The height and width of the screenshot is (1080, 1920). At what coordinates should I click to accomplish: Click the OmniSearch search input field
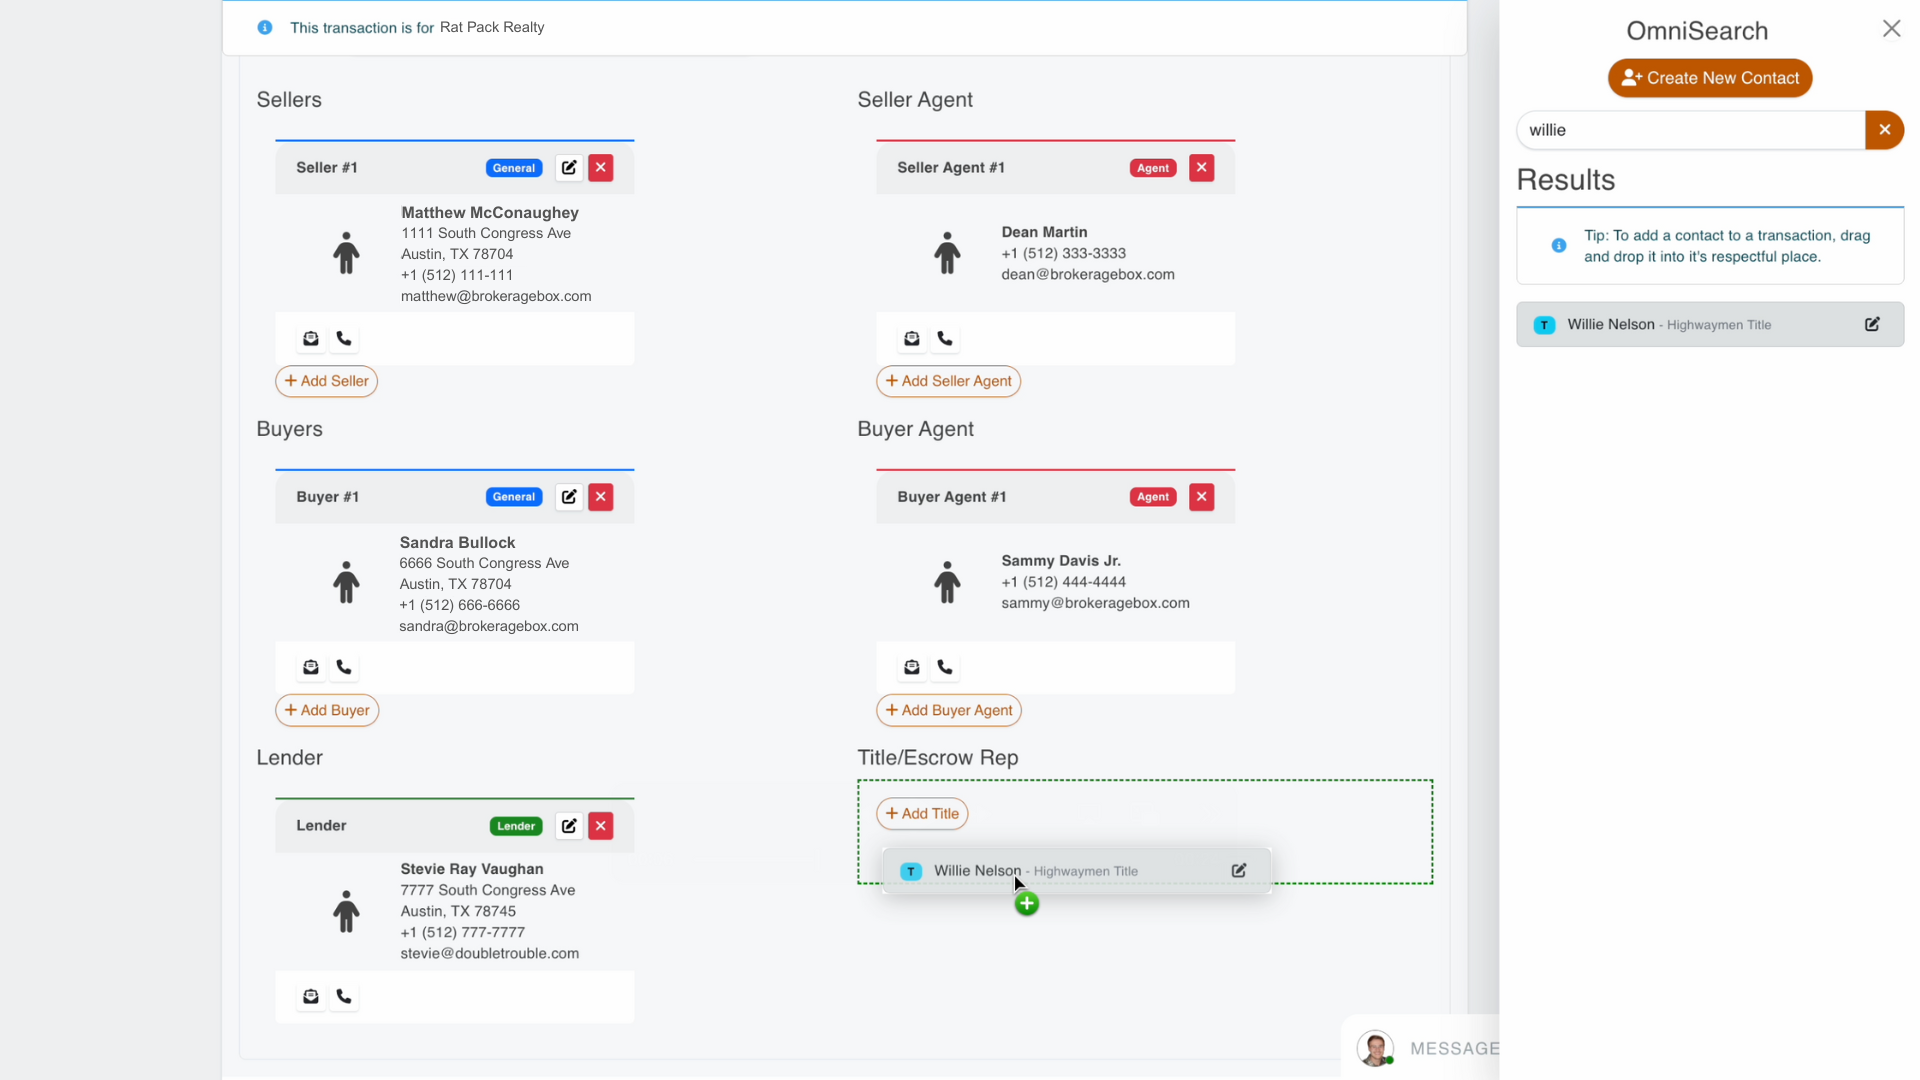1690,130
